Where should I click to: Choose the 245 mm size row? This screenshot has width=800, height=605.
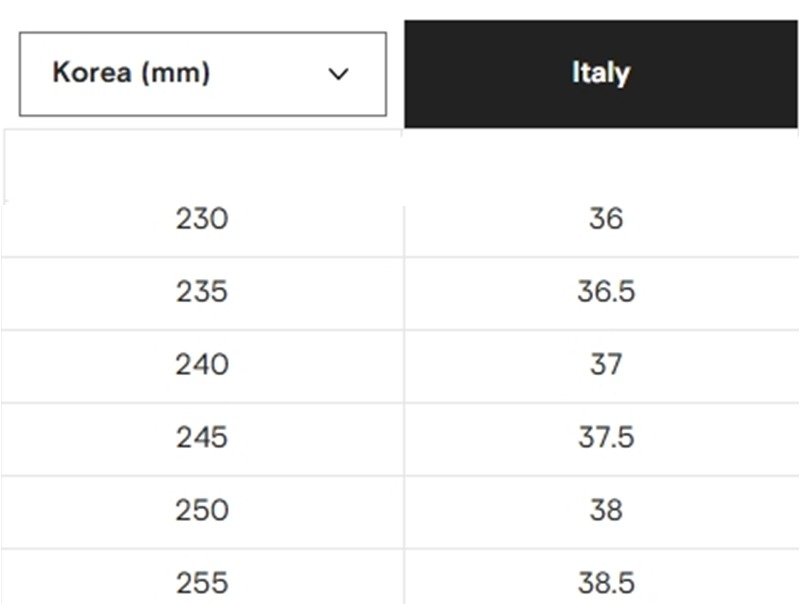point(202,438)
